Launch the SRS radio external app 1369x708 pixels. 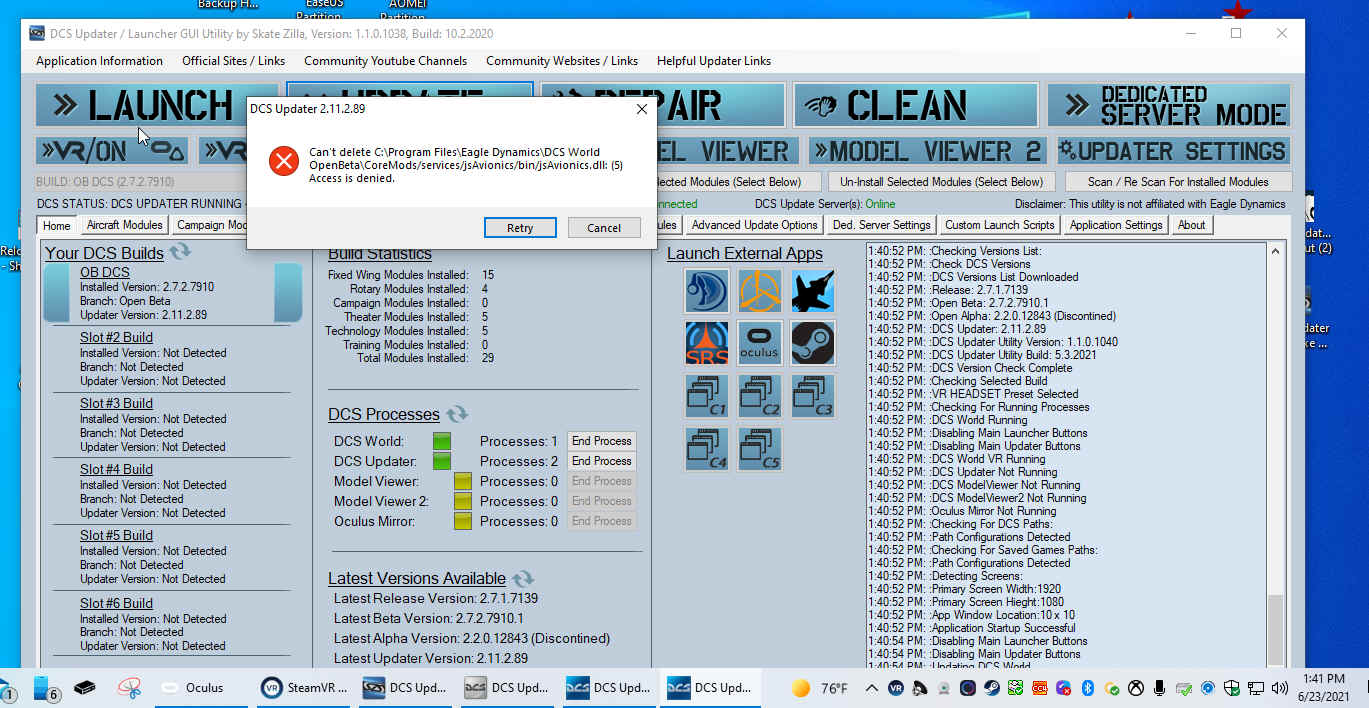point(707,343)
